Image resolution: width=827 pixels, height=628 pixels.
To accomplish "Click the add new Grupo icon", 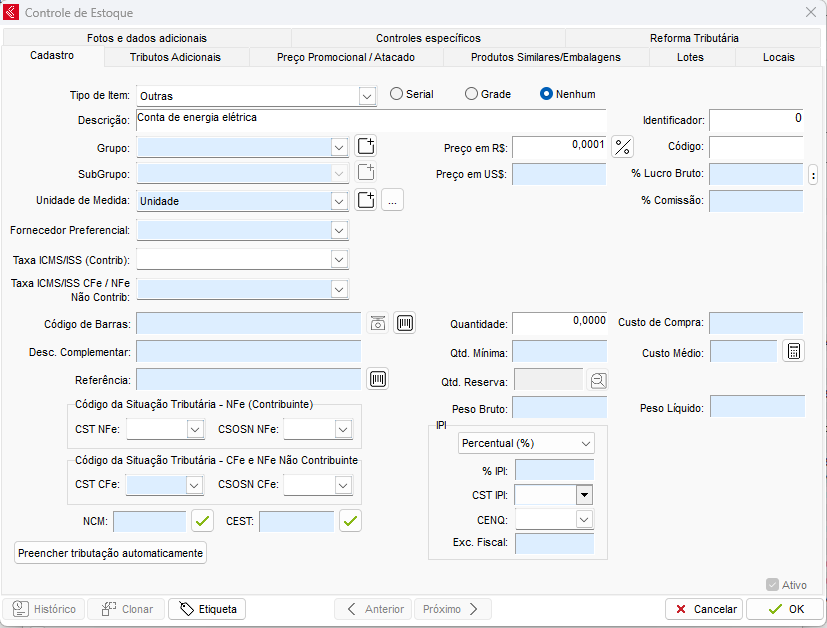I will point(366,147).
